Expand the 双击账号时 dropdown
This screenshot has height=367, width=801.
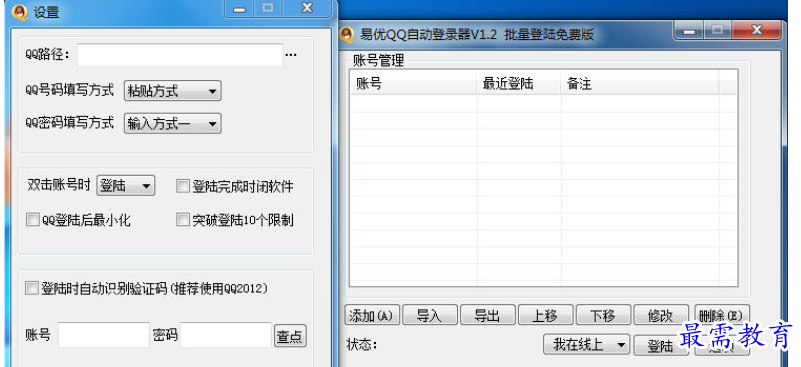click(126, 186)
